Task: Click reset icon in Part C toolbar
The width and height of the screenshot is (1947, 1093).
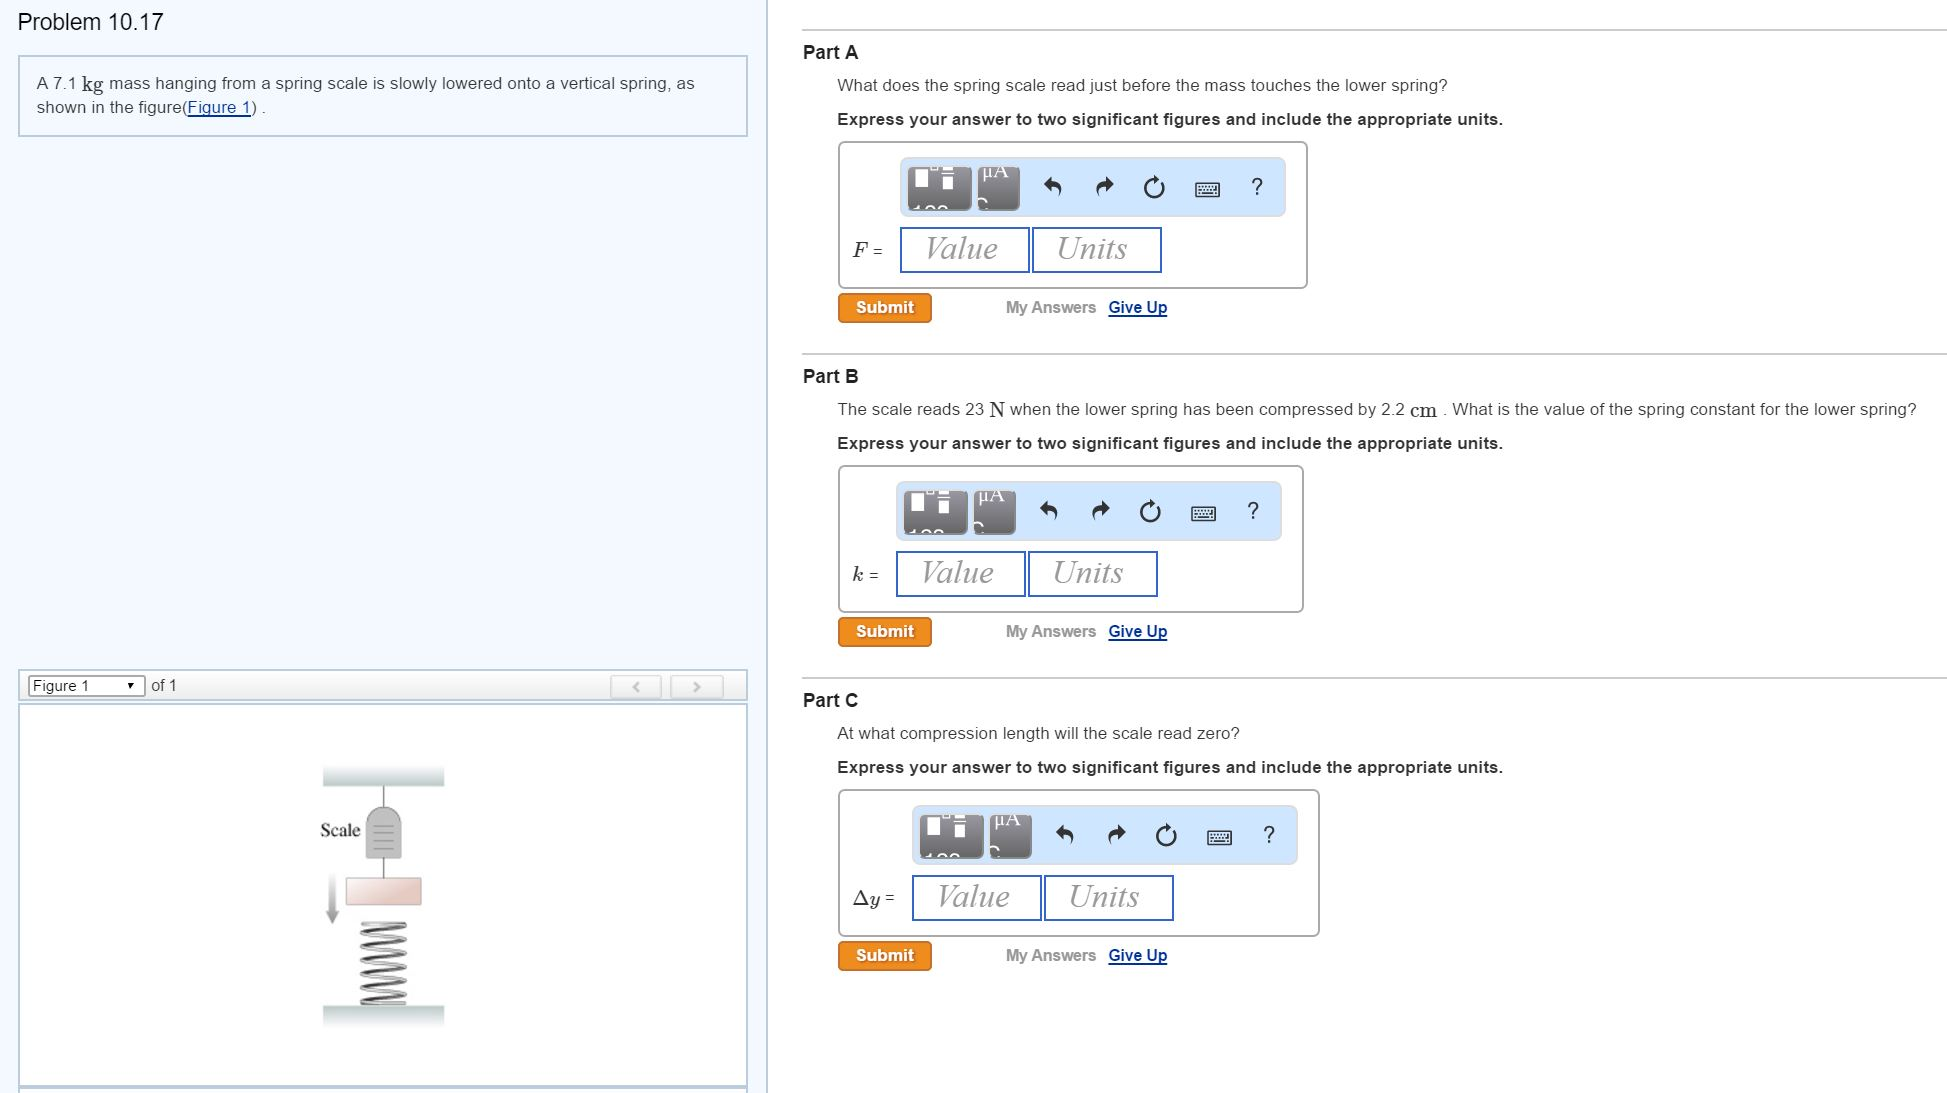Action: 1166,835
